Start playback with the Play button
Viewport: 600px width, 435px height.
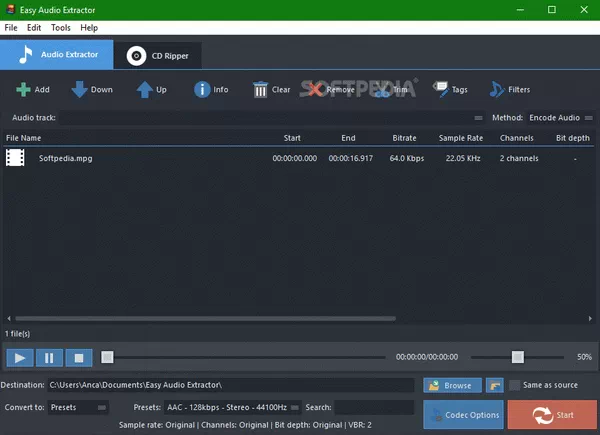pos(20,358)
